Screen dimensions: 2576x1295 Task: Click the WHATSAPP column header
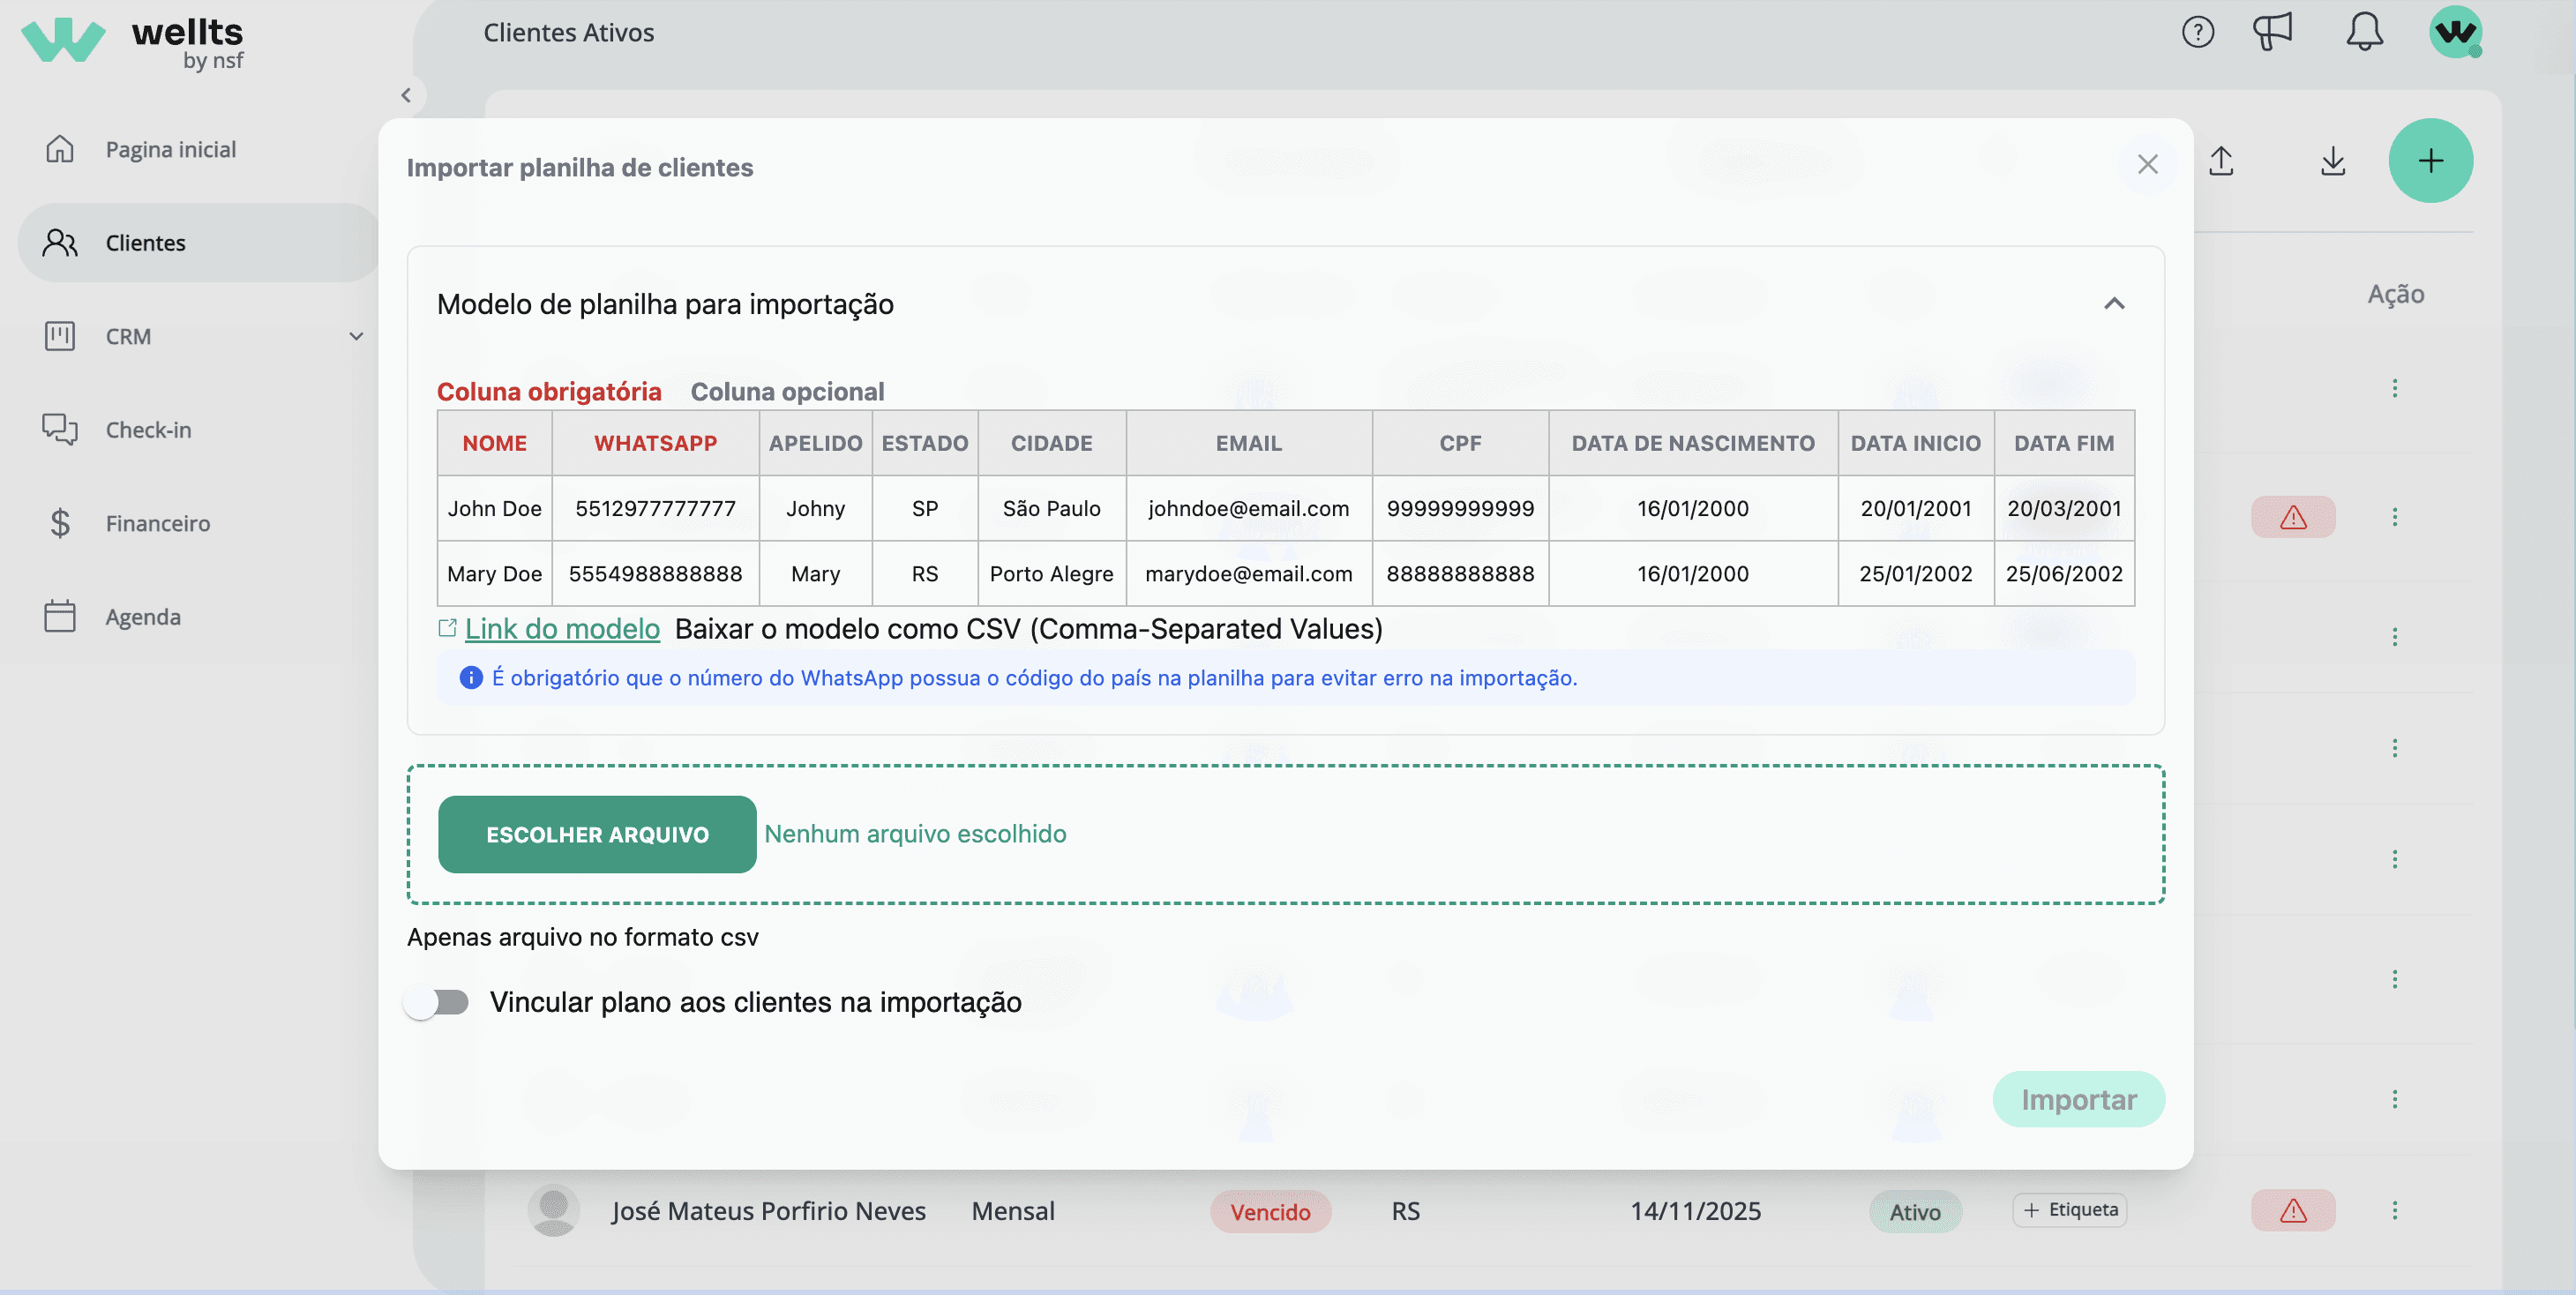[655, 443]
